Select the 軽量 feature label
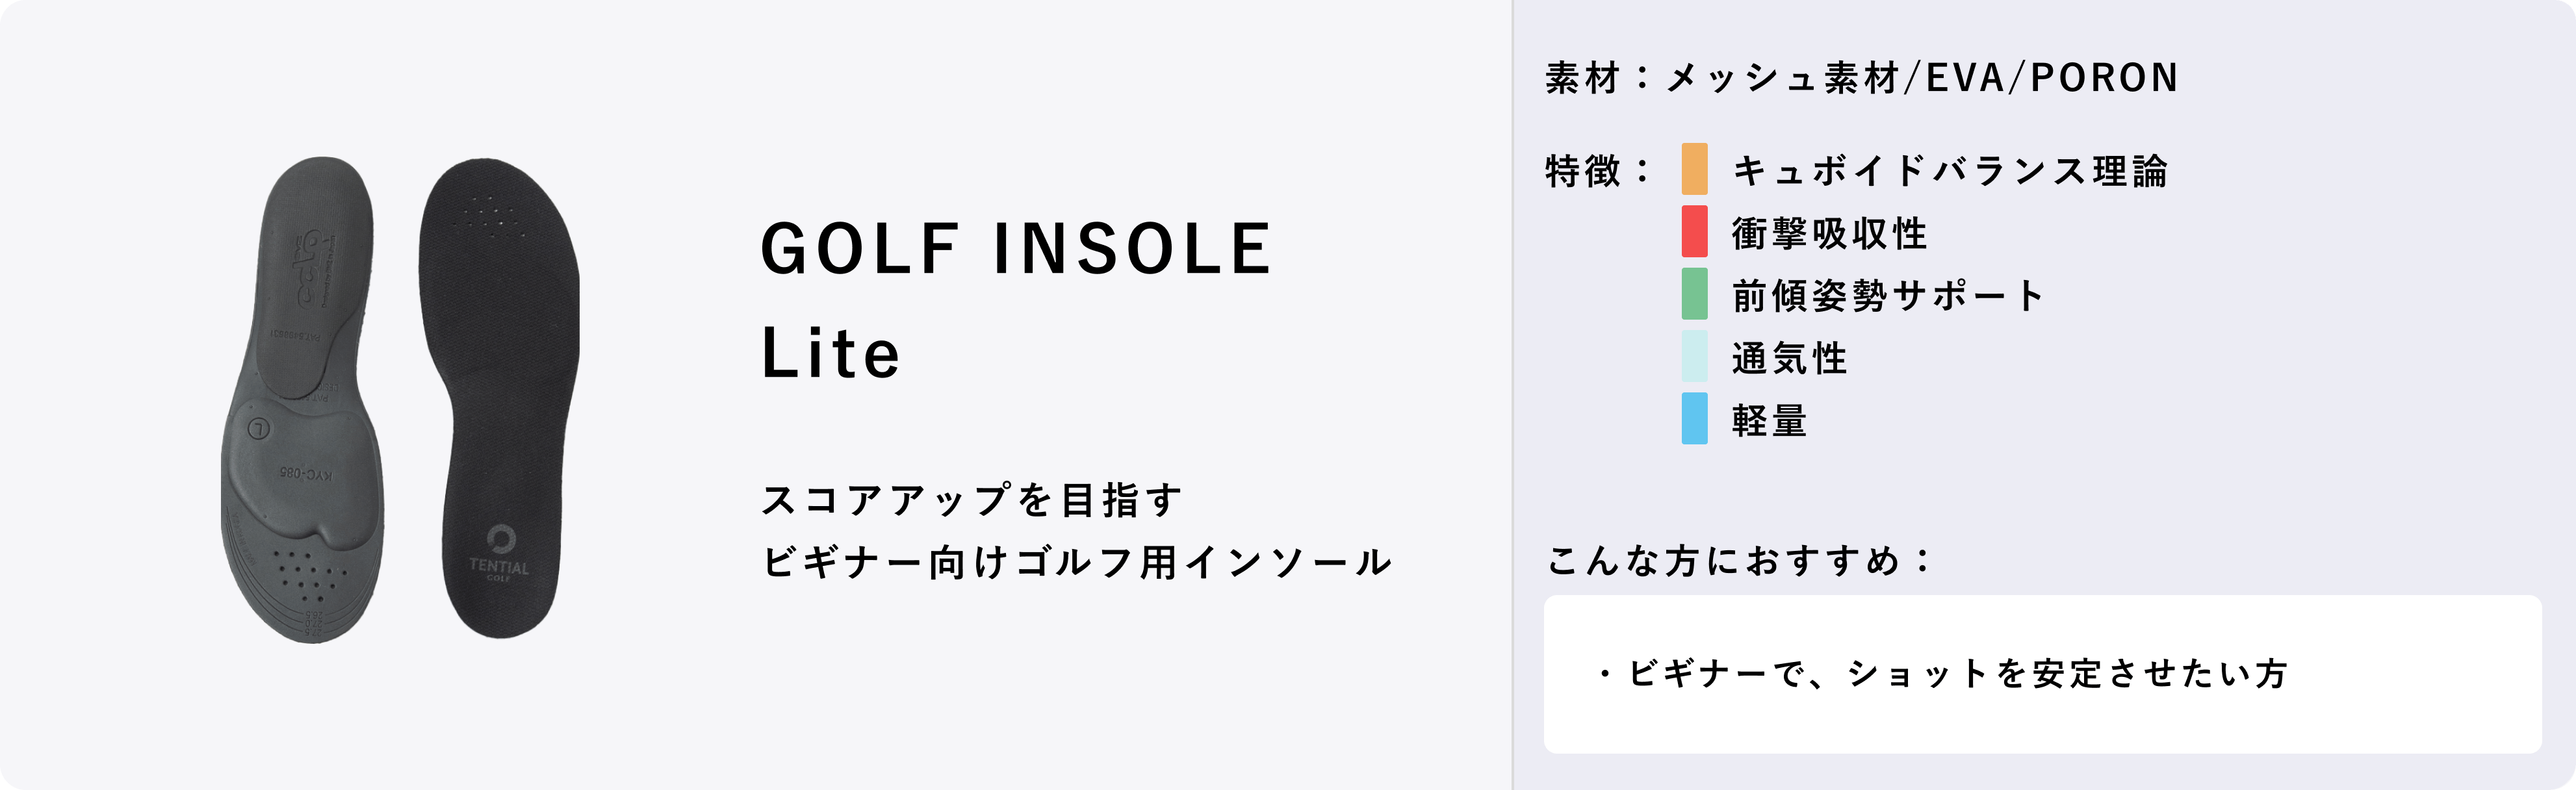Screen dimensions: 2576x790 pyautogui.click(x=1770, y=420)
